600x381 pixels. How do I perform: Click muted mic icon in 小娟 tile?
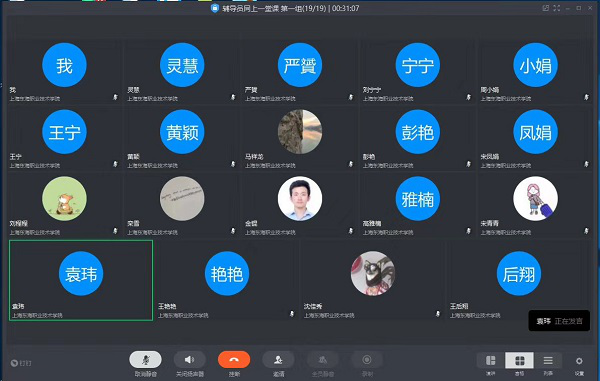coord(586,97)
